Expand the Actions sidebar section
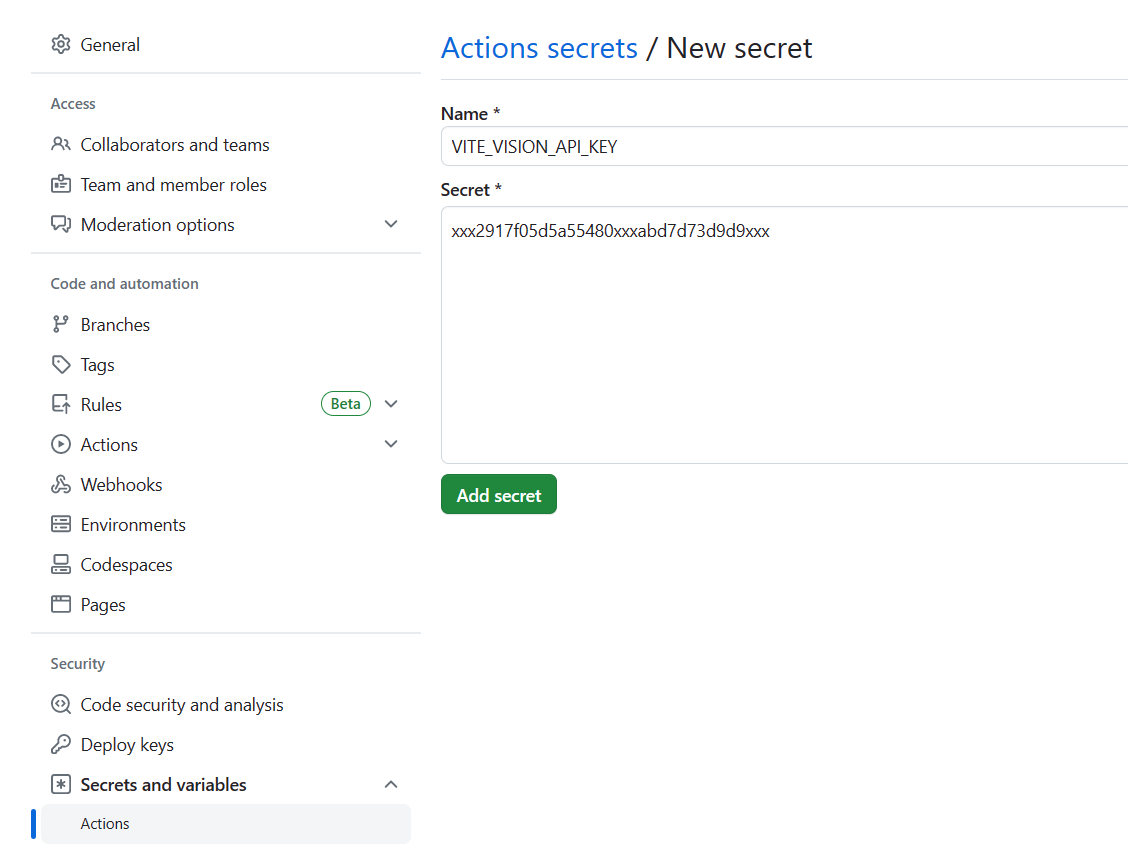The width and height of the screenshot is (1128, 851). (391, 443)
